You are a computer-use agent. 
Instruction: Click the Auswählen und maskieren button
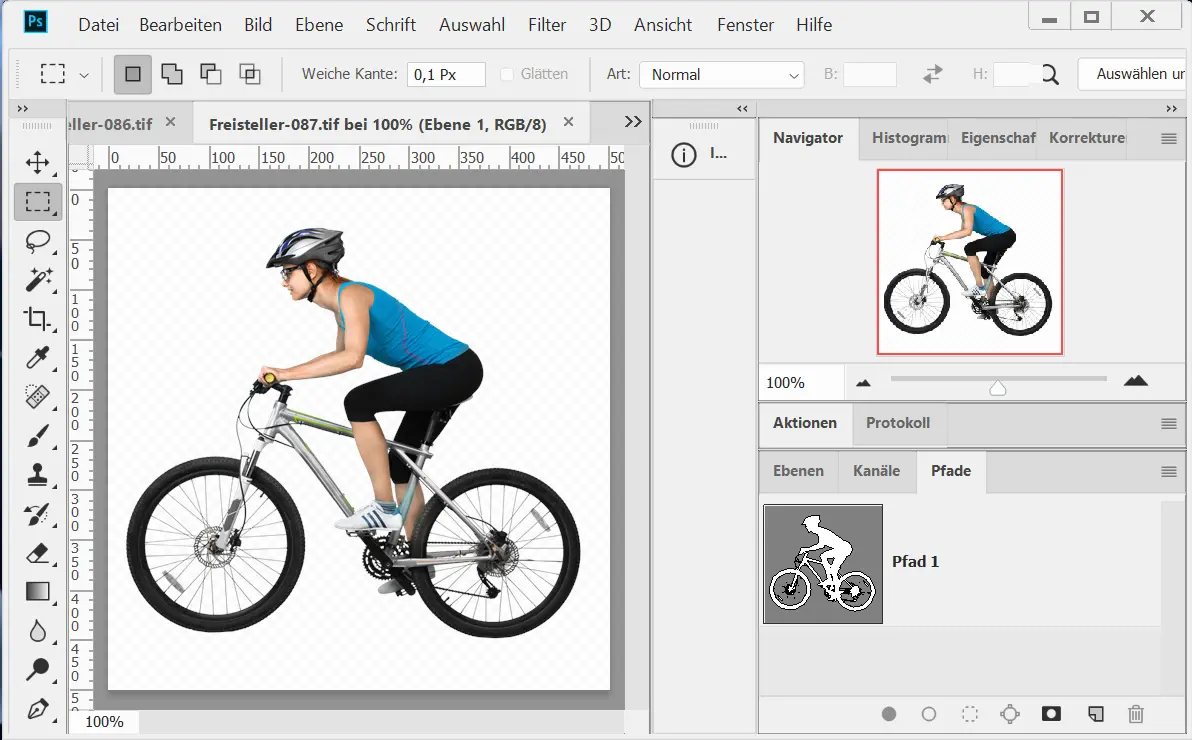1134,74
